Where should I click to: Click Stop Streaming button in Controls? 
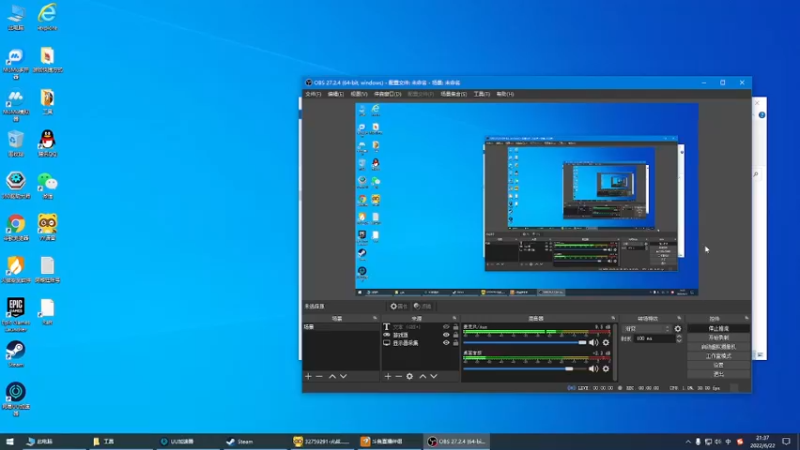pos(718,329)
